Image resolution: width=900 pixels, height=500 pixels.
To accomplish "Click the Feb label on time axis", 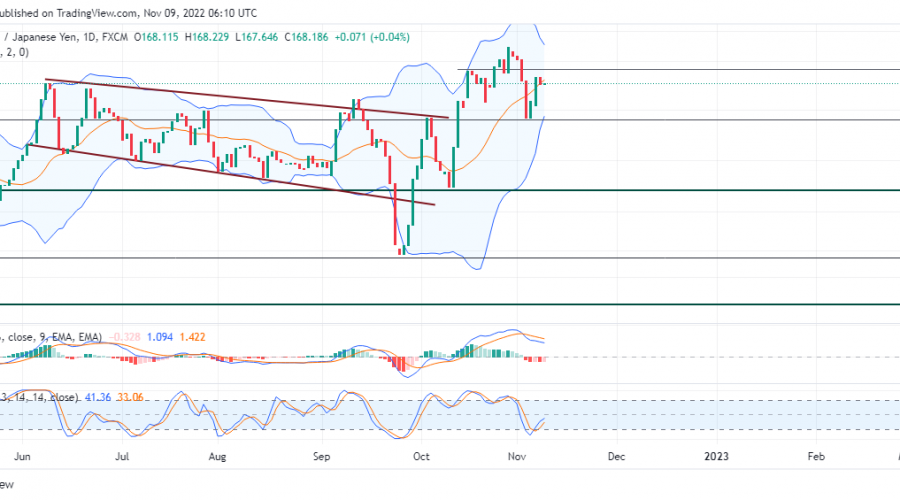I will click(x=816, y=456).
